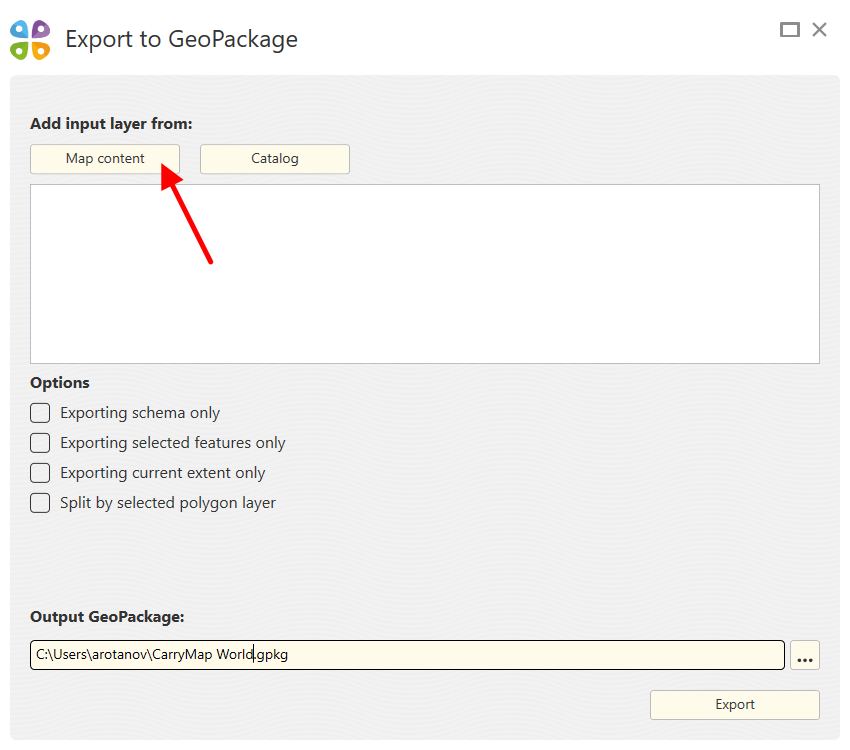Tick the Exporting selected features only checkbox

click(40, 443)
